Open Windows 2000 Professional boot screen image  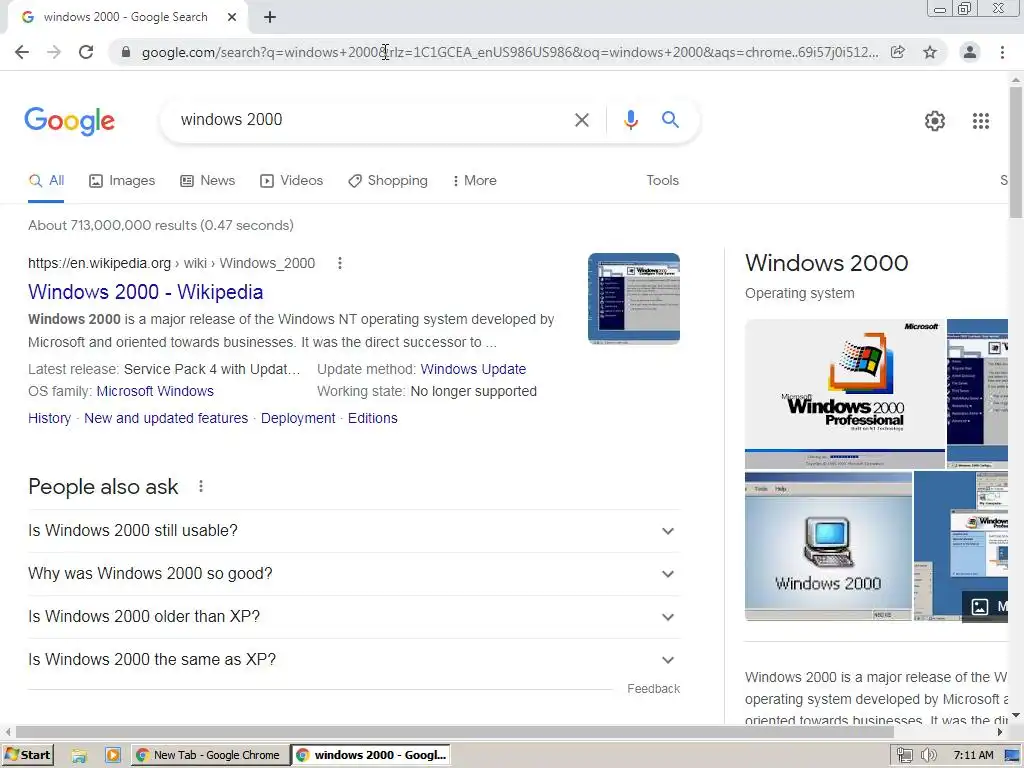pos(844,394)
